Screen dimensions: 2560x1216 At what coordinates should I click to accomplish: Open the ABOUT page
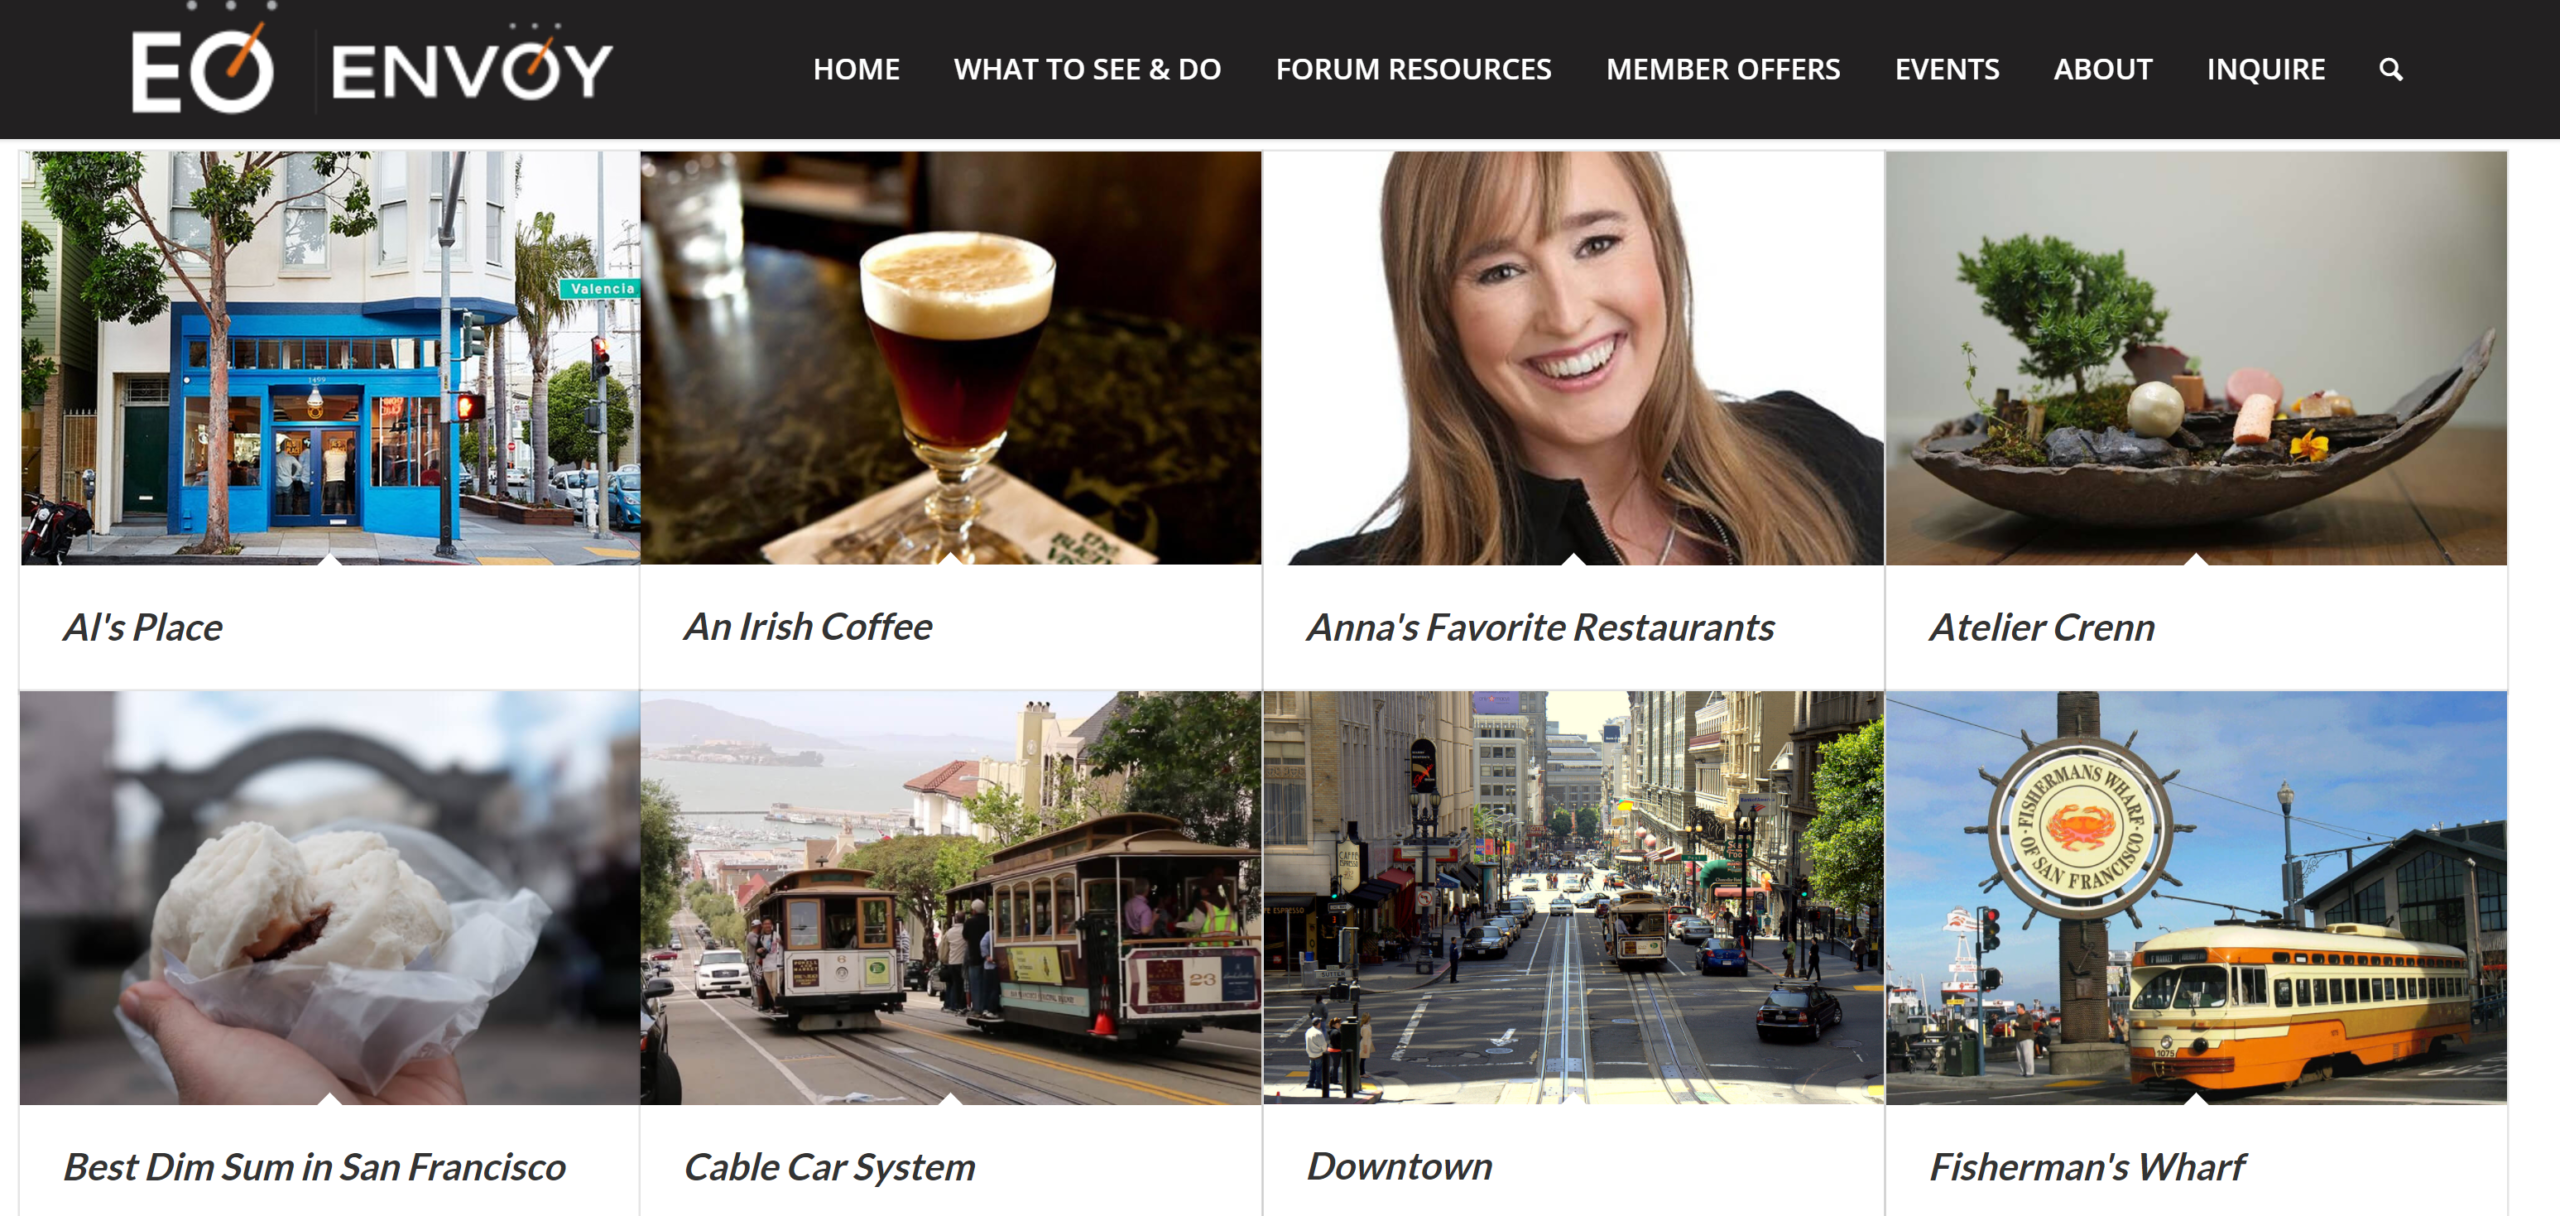[2103, 69]
